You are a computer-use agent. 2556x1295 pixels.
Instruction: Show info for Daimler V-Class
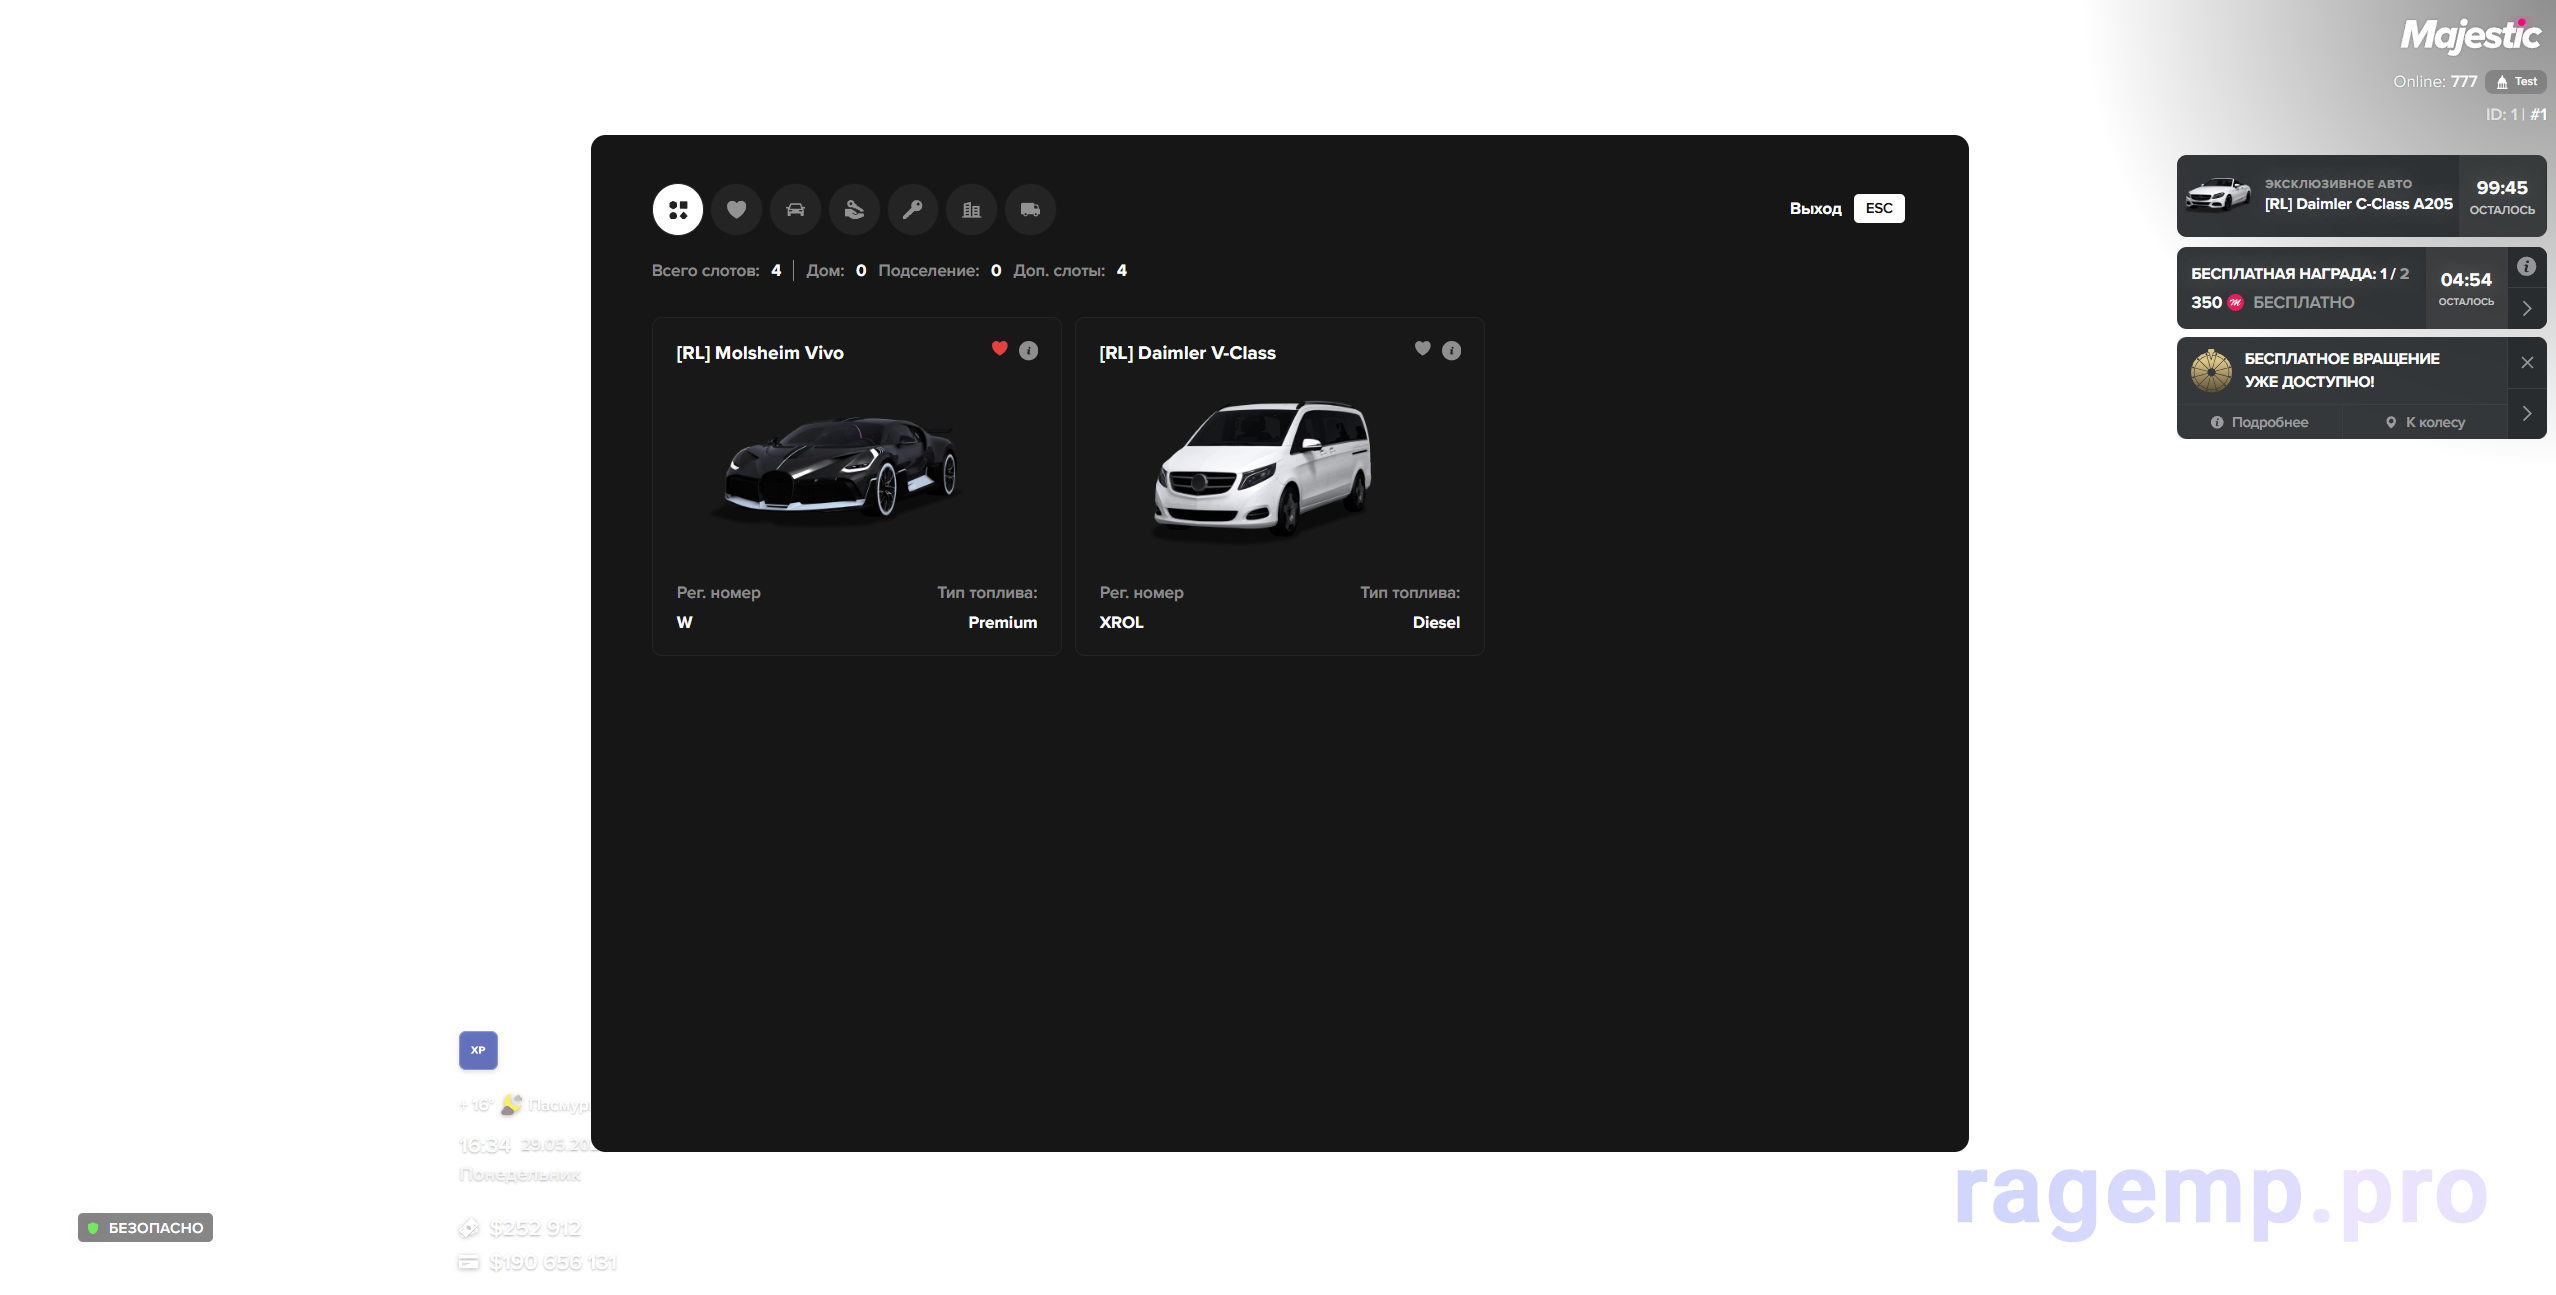pyautogui.click(x=1451, y=350)
